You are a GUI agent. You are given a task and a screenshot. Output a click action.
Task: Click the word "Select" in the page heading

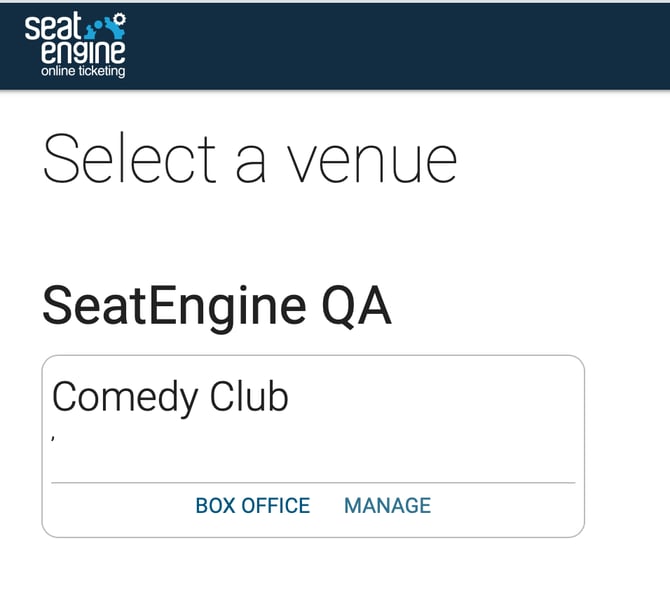coord(130,160)
